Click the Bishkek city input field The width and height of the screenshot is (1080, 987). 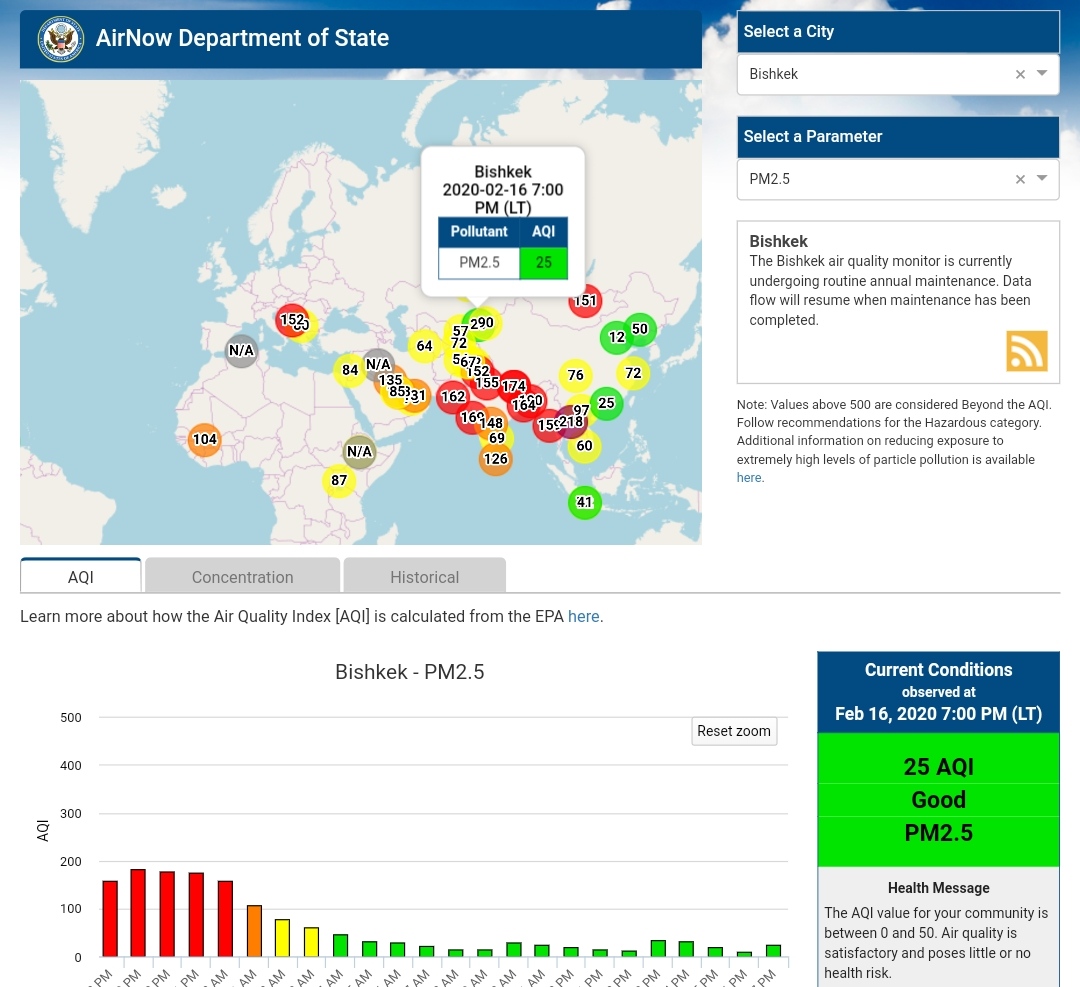click(x=870, y=74)
